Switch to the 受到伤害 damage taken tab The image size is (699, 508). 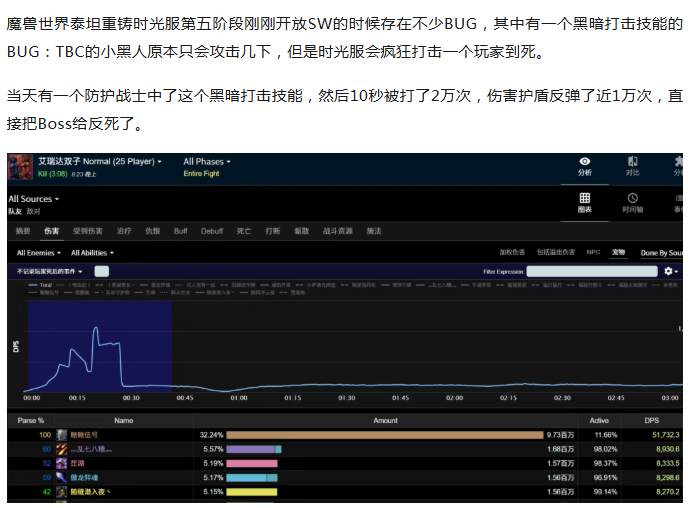point(87,231)
